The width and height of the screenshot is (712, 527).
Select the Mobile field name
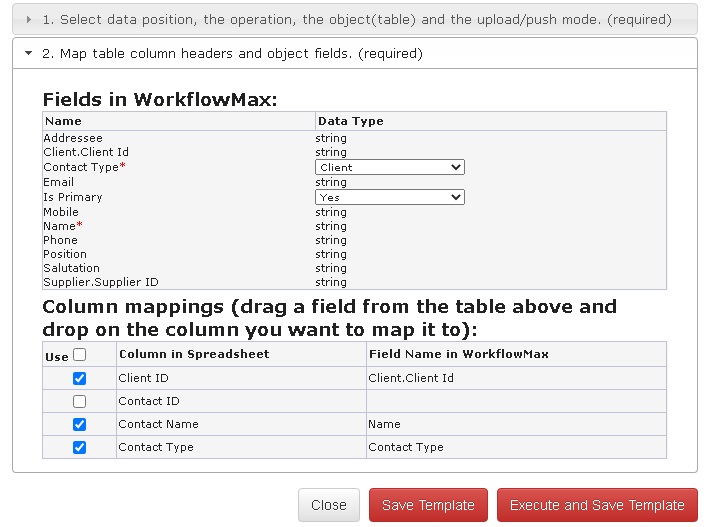coord(61,212)
